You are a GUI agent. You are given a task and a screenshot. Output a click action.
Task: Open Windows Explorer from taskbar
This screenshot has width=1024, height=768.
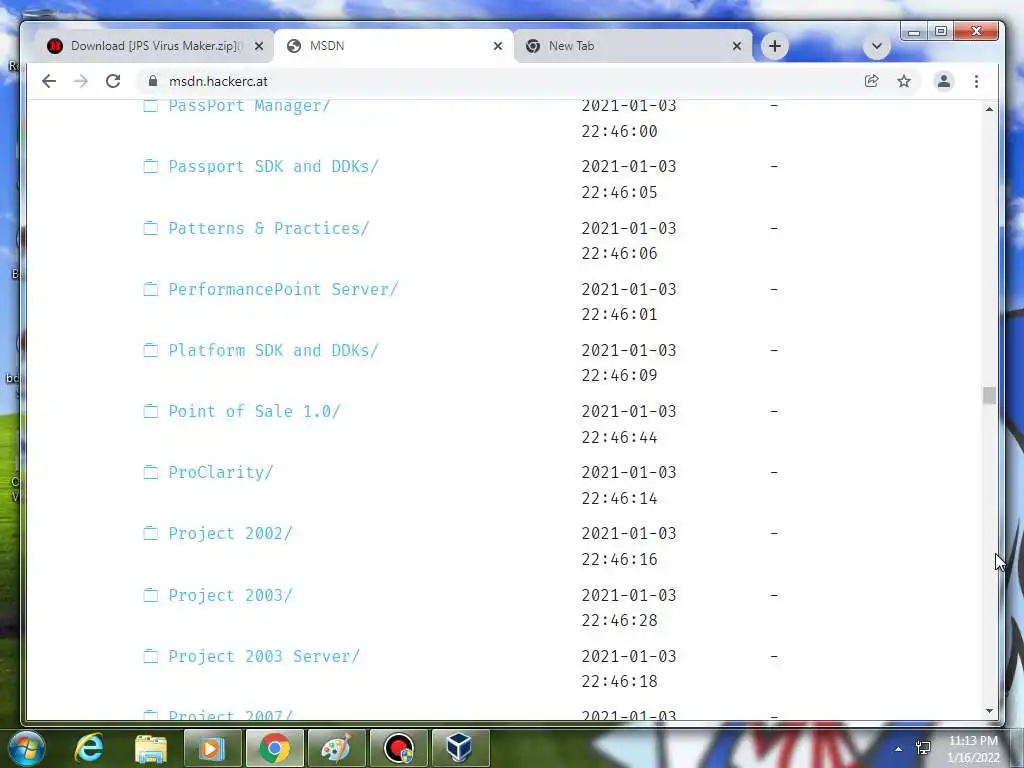coord(151,748)
